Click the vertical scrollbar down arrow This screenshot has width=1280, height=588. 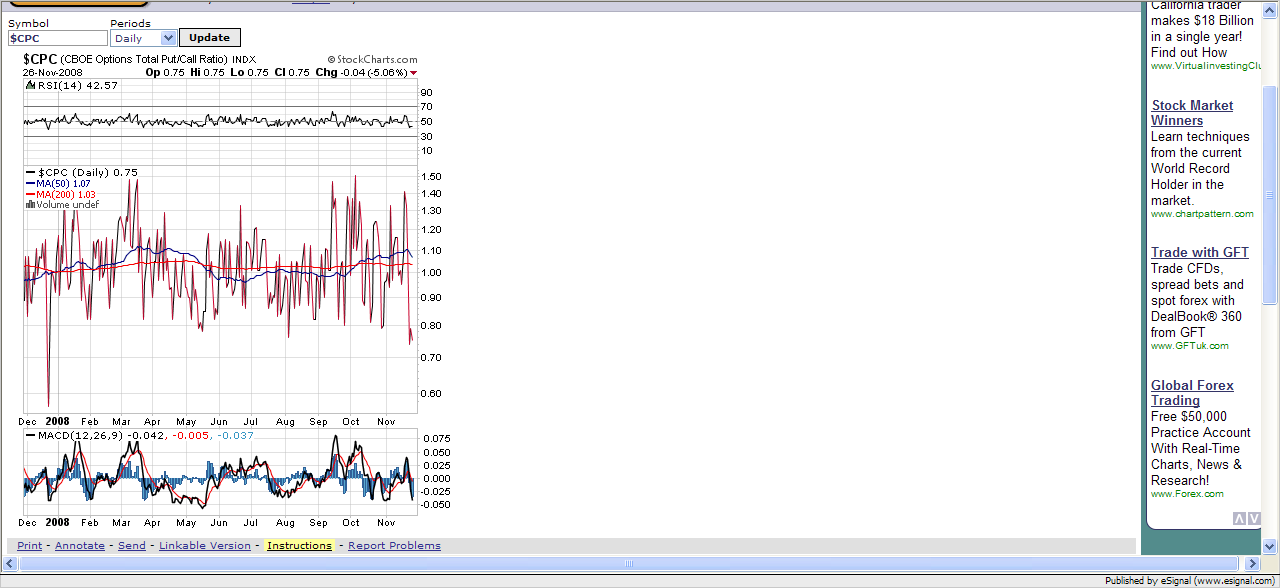[1270, 547]
